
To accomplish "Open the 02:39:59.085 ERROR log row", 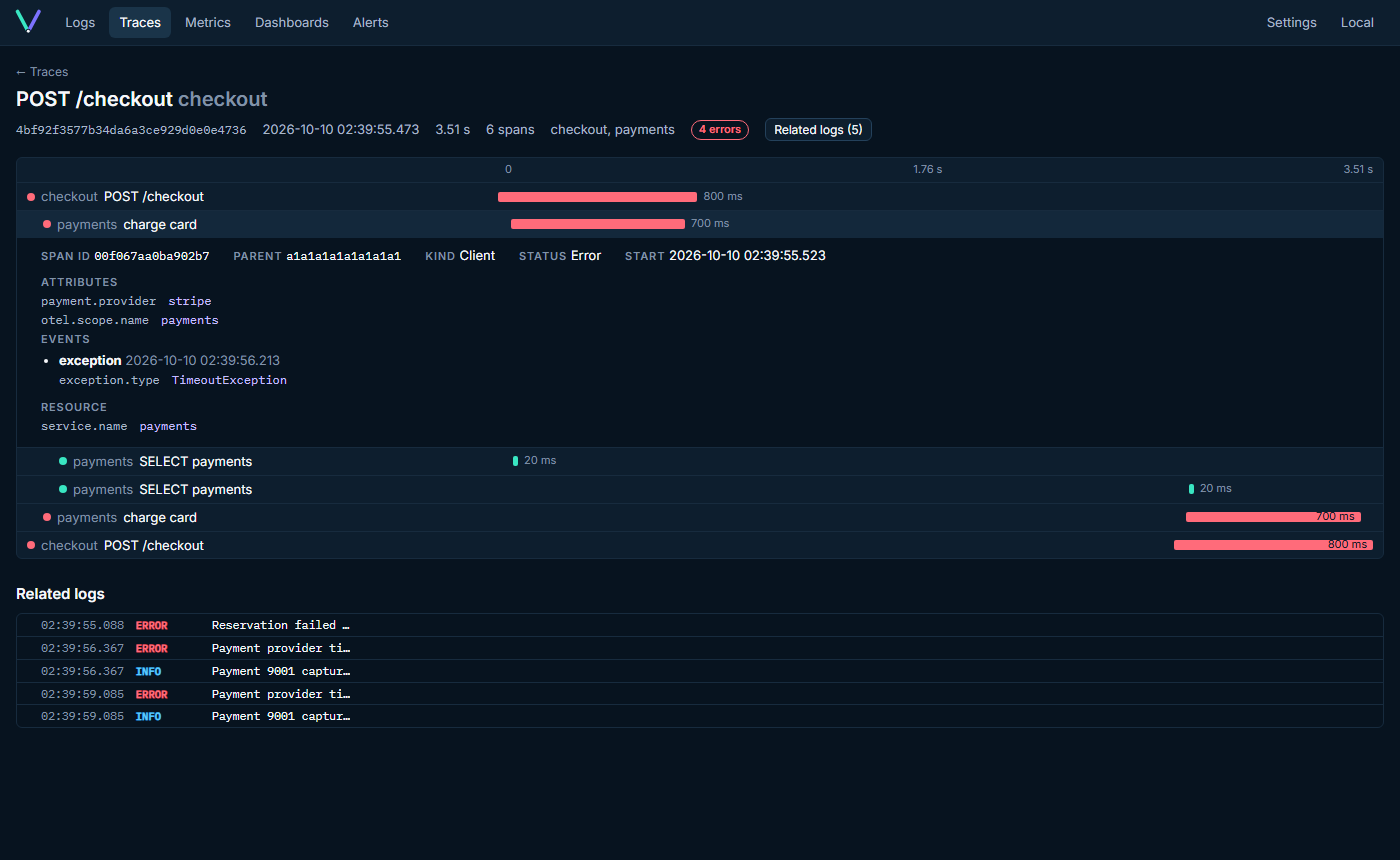I will point(700,694).
